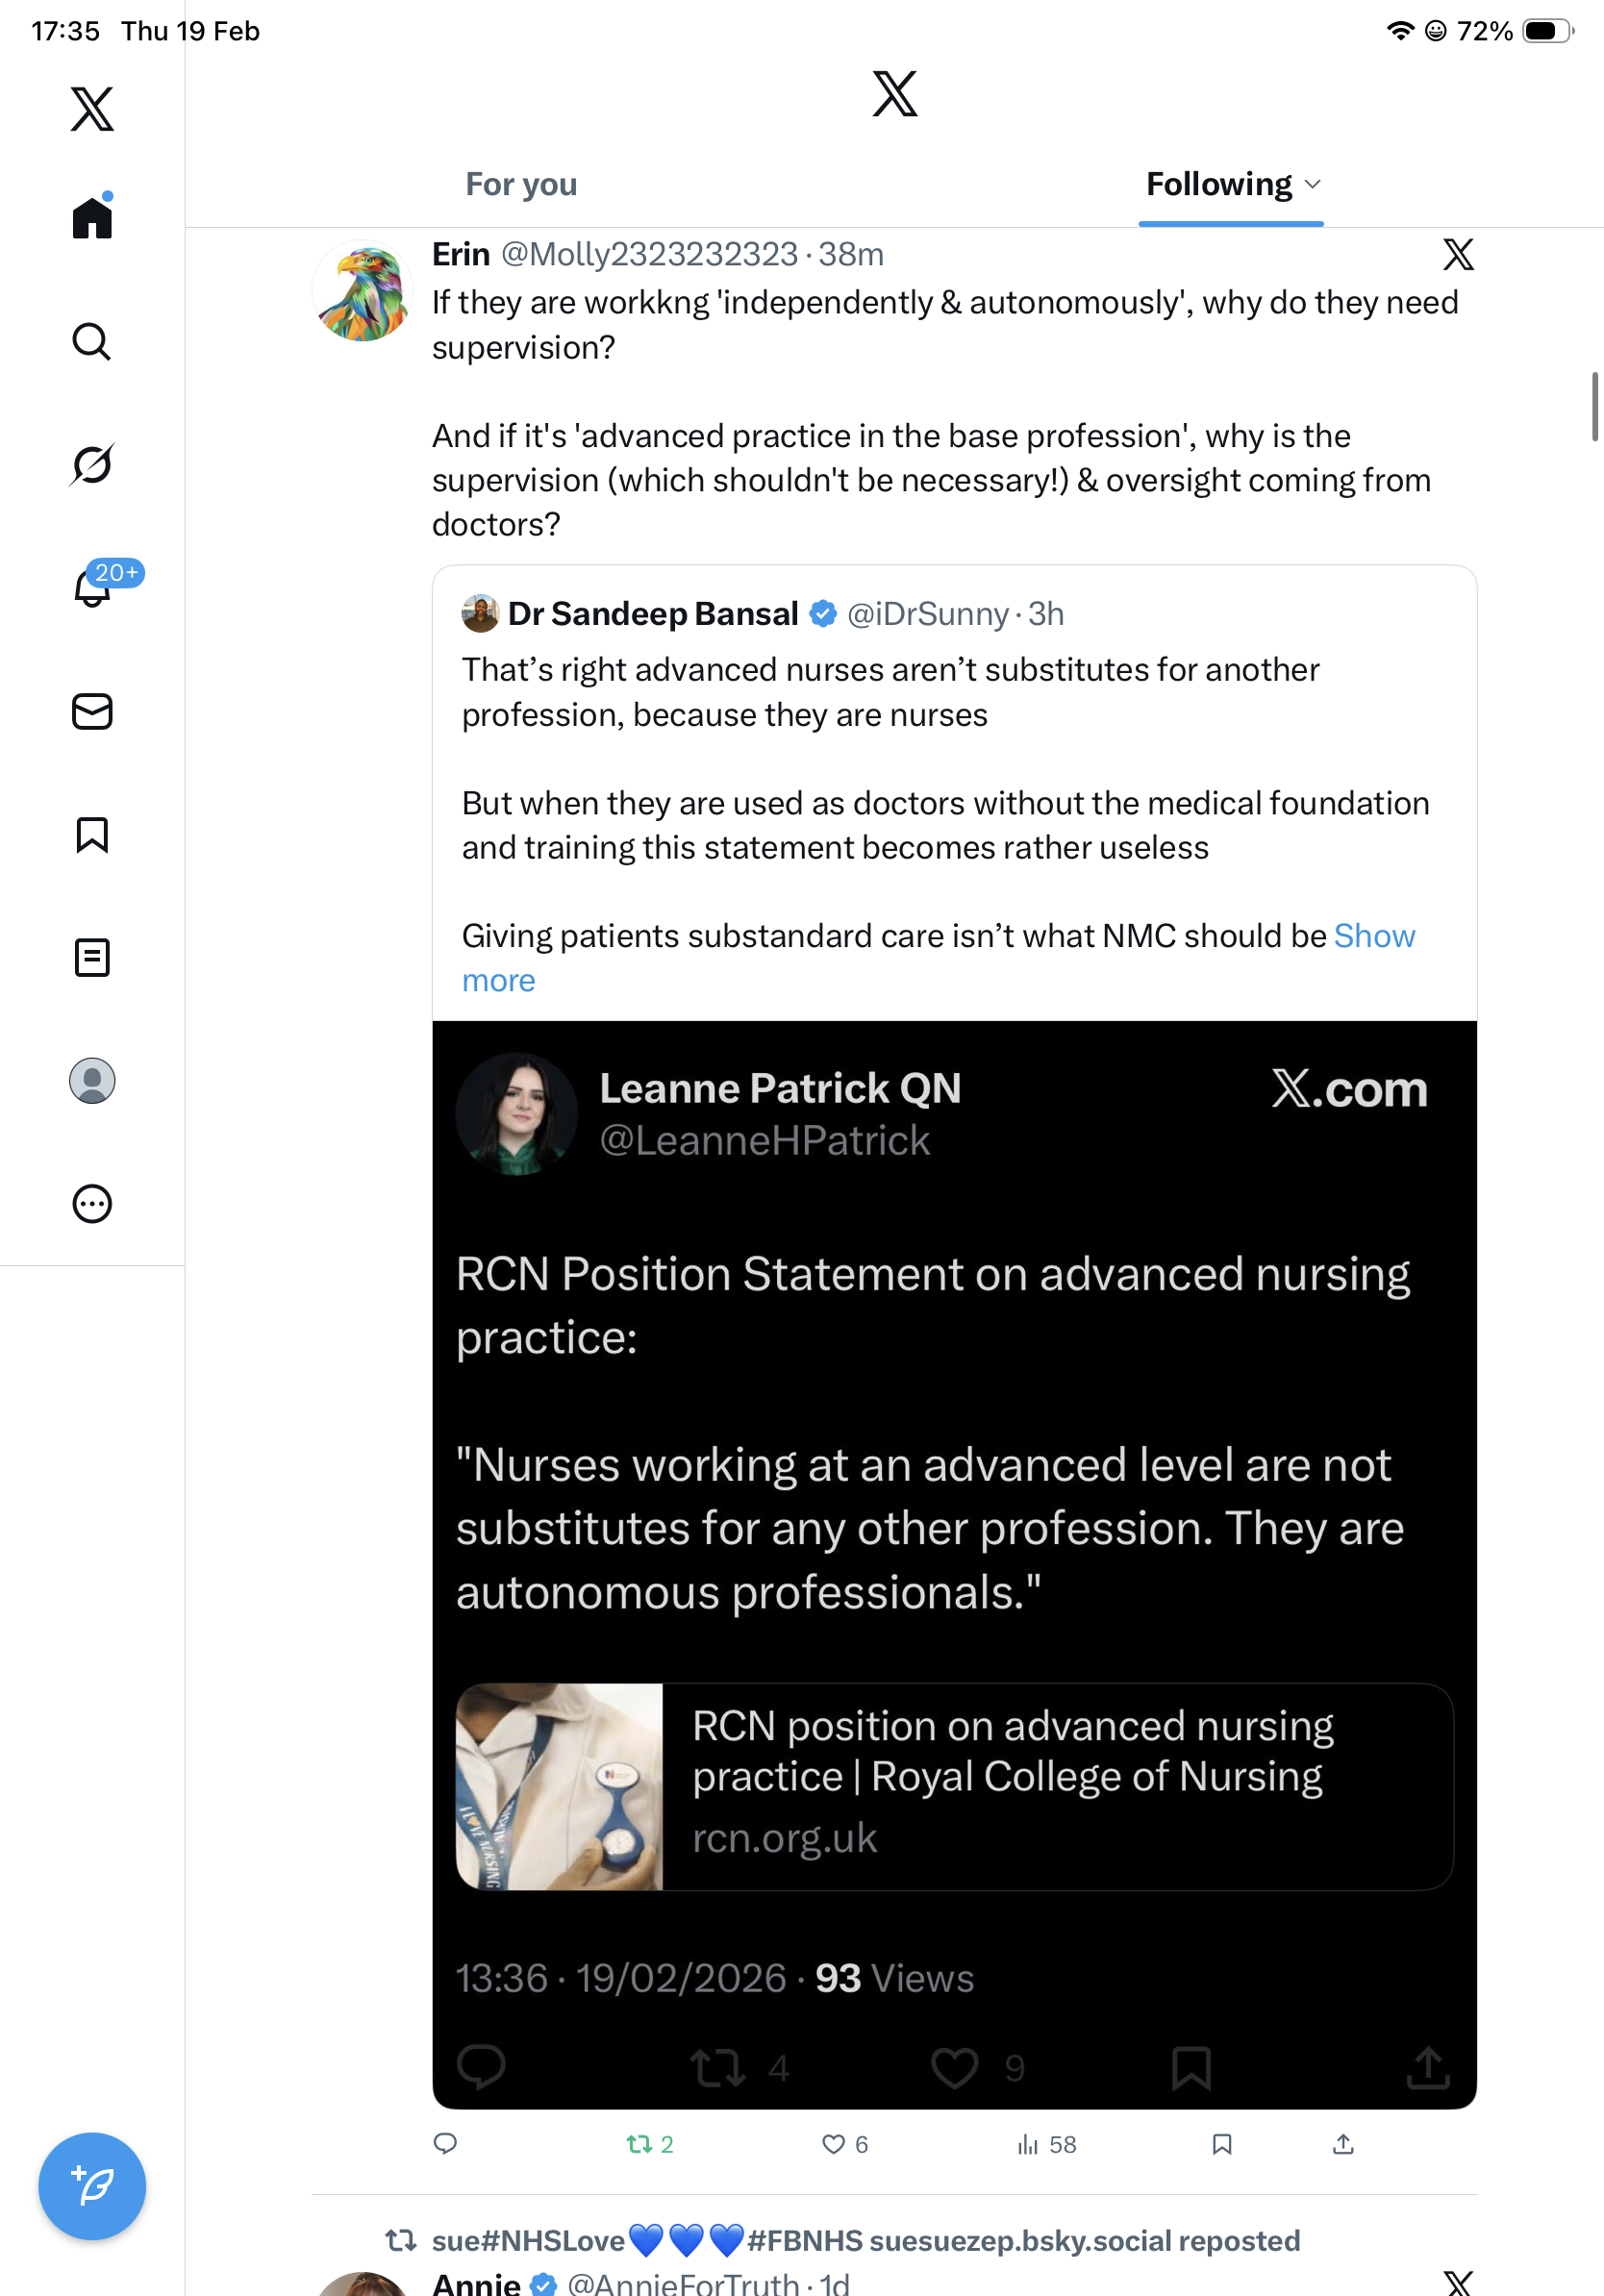This screenshot has width=1604, height=2296.
Task: Open Messages envelope in sidebar
Action: tap(92, 712)
